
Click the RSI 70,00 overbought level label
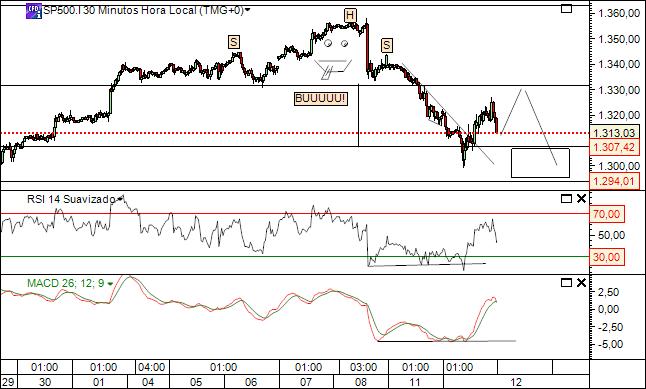point(607,214)
